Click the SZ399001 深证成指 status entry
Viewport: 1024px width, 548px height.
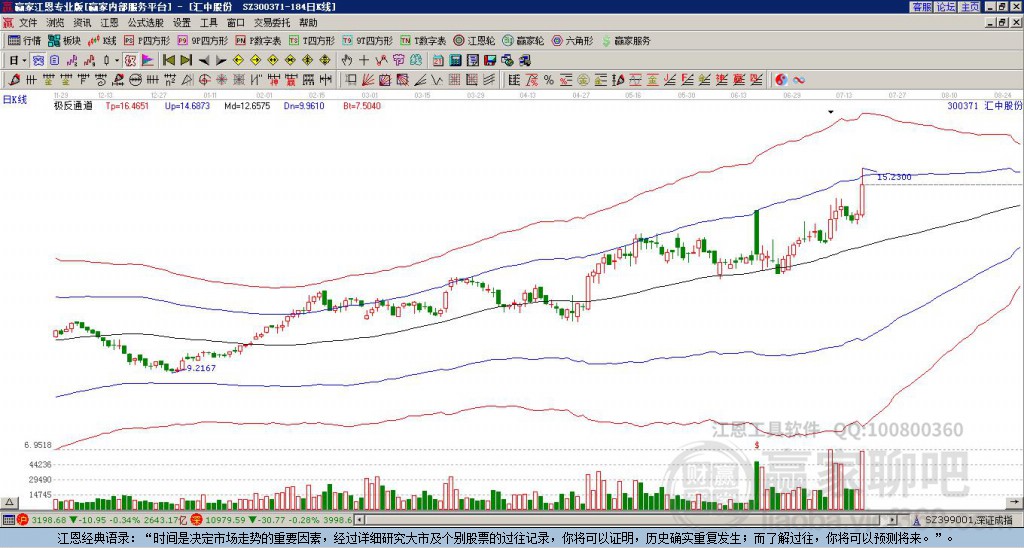coord(968,520)
